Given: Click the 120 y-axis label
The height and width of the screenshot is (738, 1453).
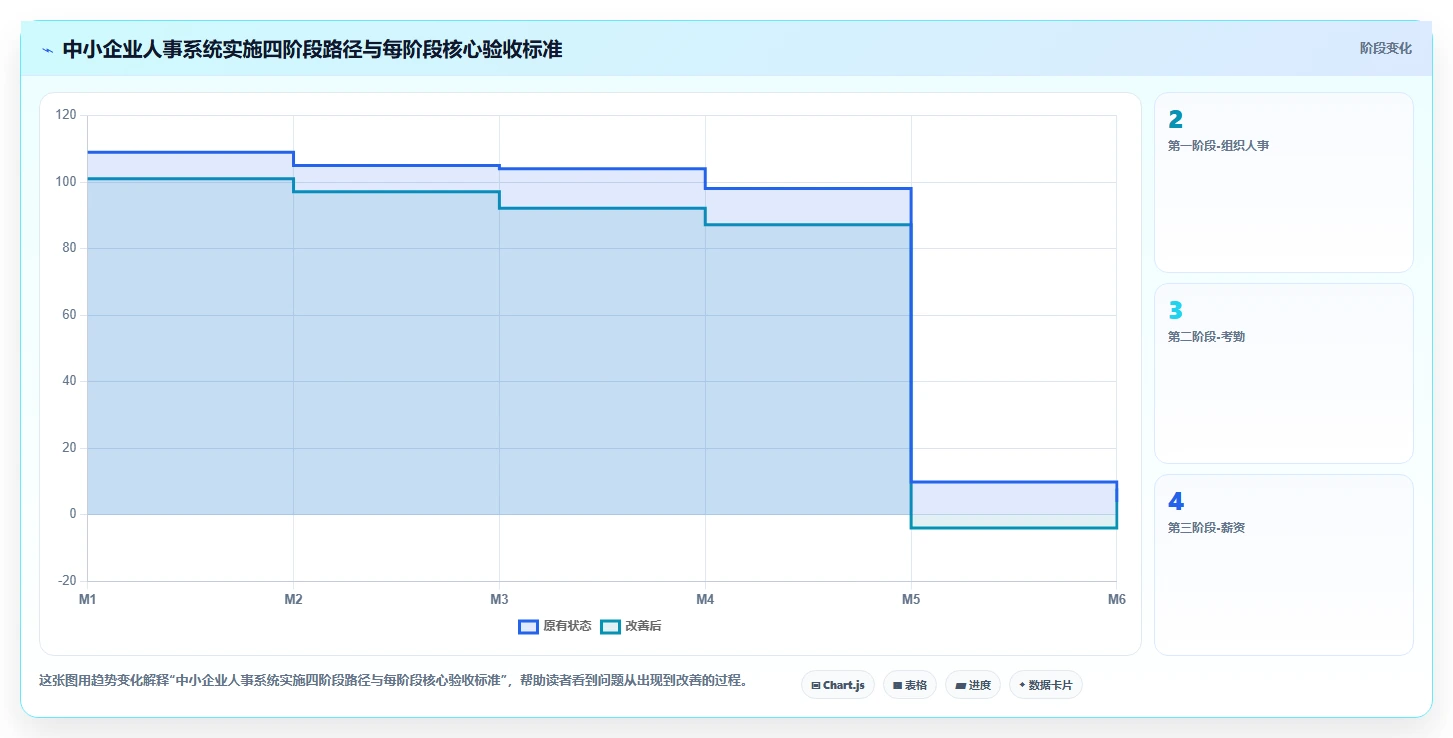Looking at the screenshot, I should [x=66, y=115].
